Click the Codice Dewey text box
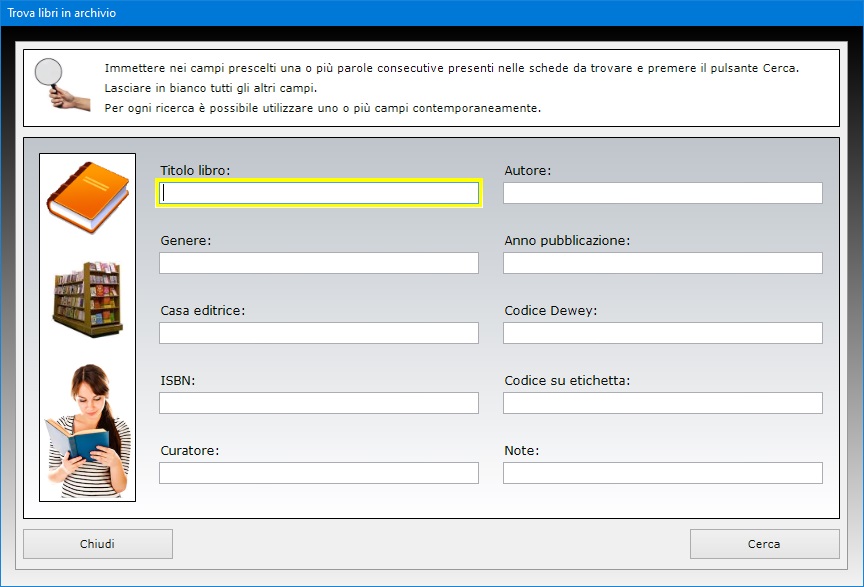Screen dimensions: 864x587 pos(663,333)
